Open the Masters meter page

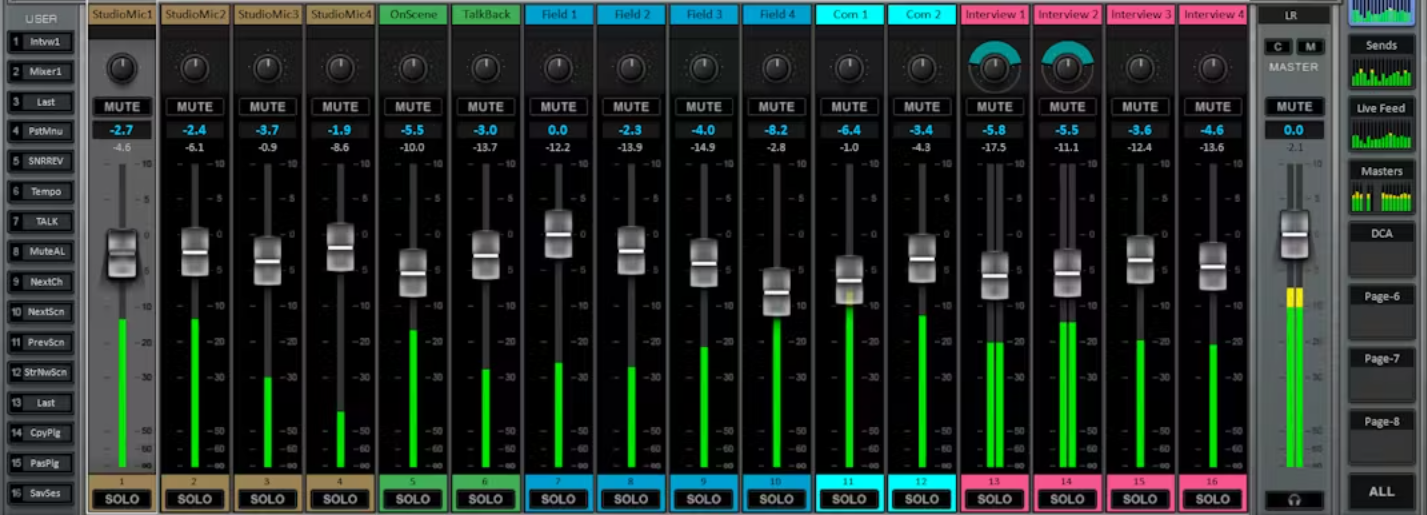pos(1381,188)
